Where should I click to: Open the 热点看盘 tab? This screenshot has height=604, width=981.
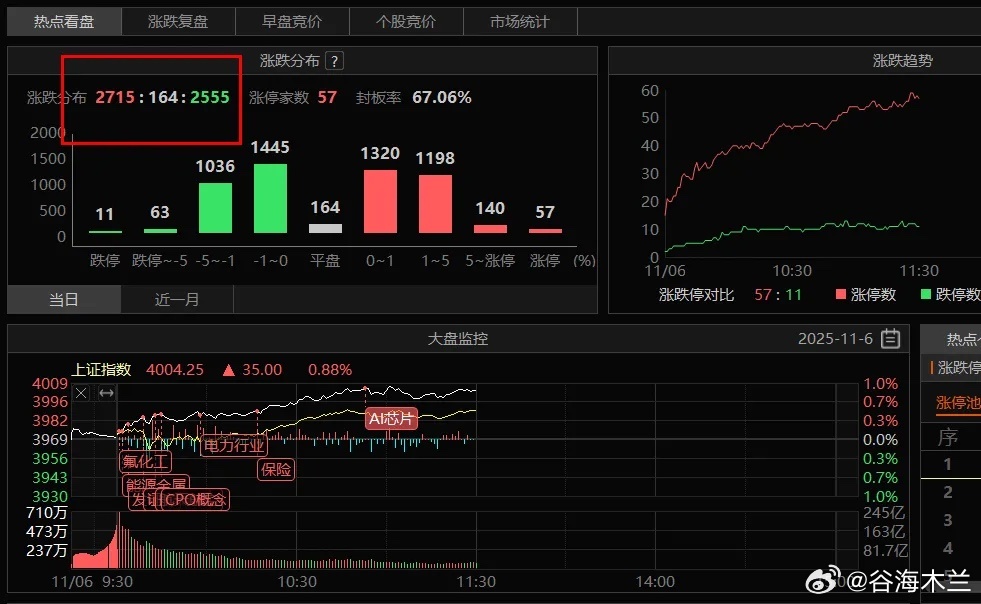coord(64,22)
